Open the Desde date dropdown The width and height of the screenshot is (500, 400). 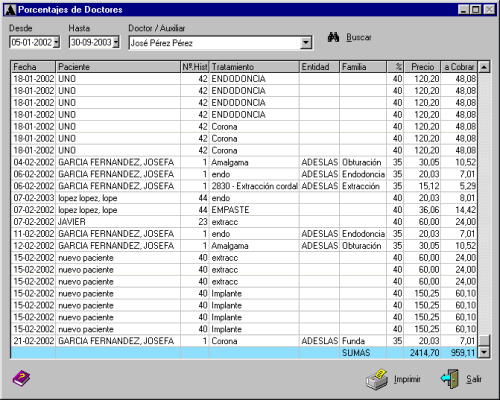coord(56,42)
